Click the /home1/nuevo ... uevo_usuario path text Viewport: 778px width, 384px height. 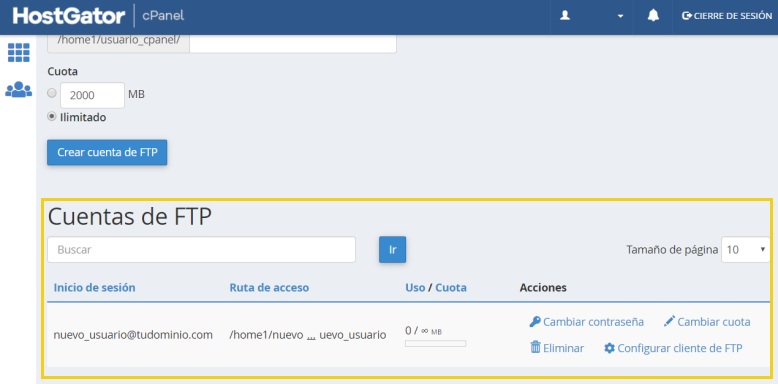click(308, 335)
